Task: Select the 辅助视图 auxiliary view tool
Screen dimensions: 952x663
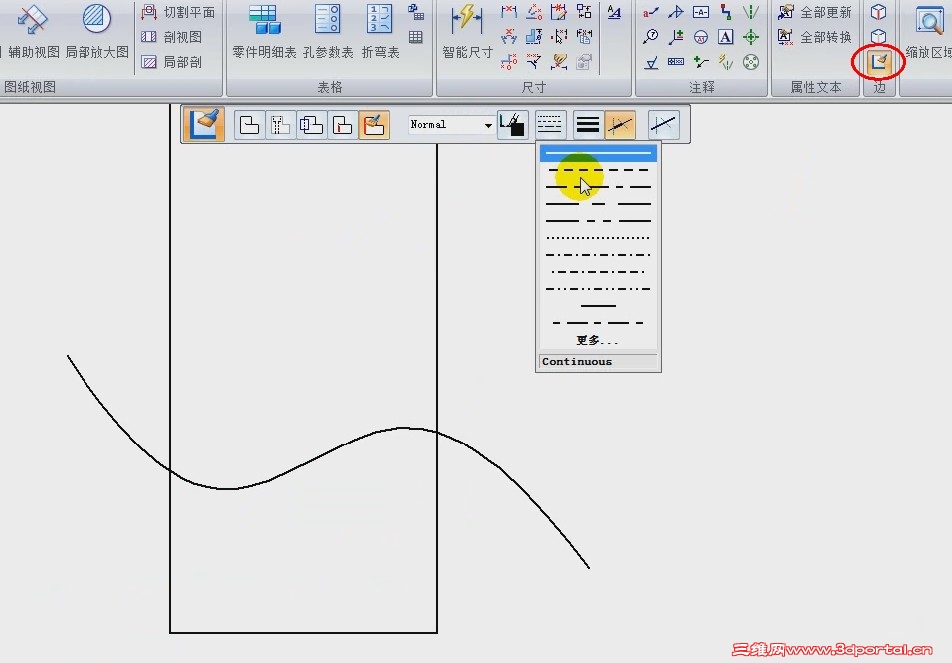Action: [32, 32]
